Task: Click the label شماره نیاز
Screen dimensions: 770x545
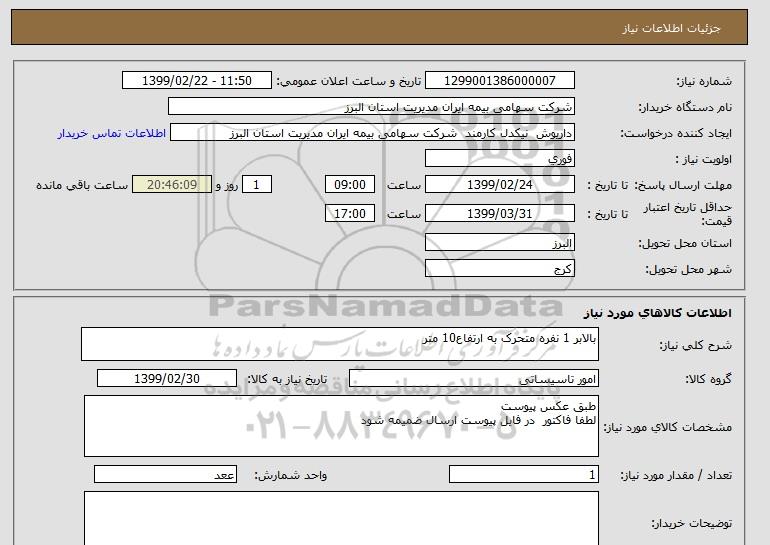Action: pos(704,81)
